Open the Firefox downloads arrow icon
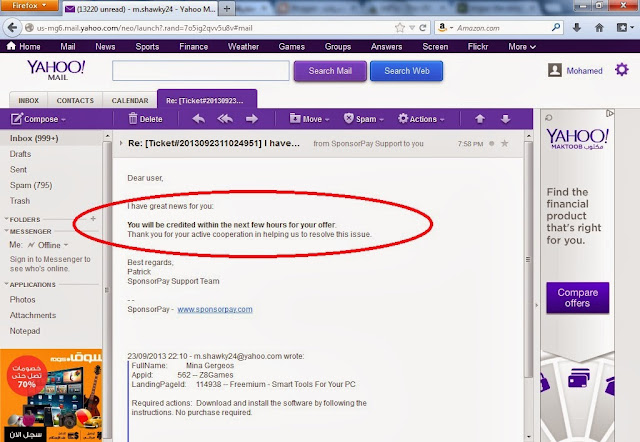This screenshot has height=442, width=640. point(576,28)
